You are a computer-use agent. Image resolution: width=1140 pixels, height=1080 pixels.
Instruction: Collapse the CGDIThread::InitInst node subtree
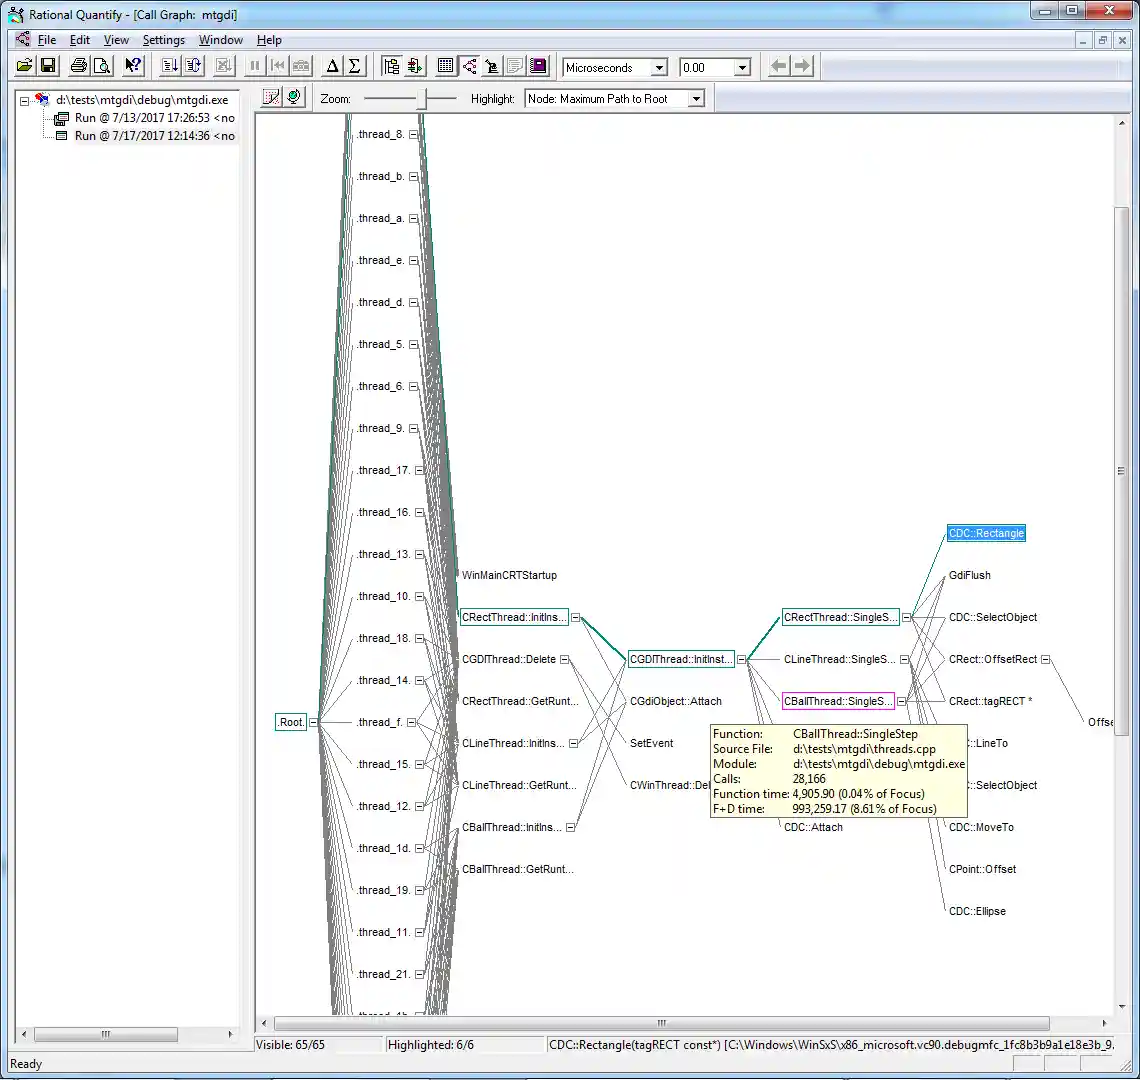pyautogui.click(x=741, y=660)
